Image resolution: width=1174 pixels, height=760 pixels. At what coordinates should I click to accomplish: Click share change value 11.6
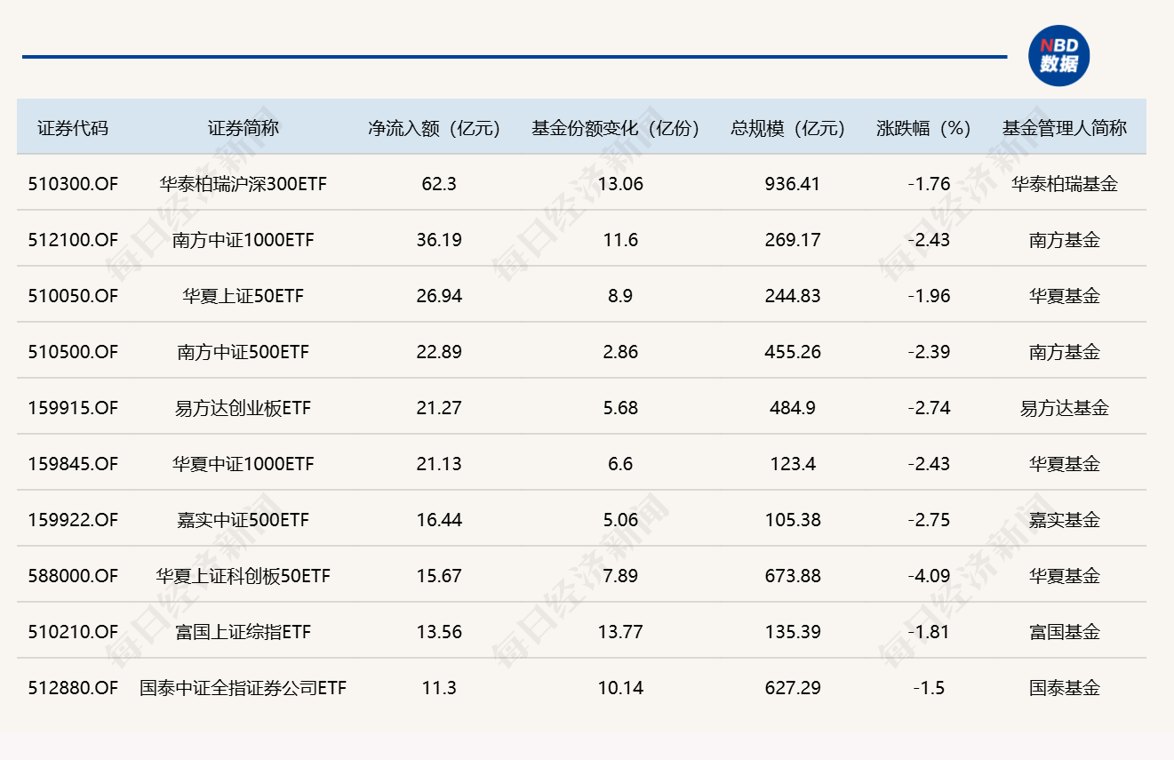620,240
